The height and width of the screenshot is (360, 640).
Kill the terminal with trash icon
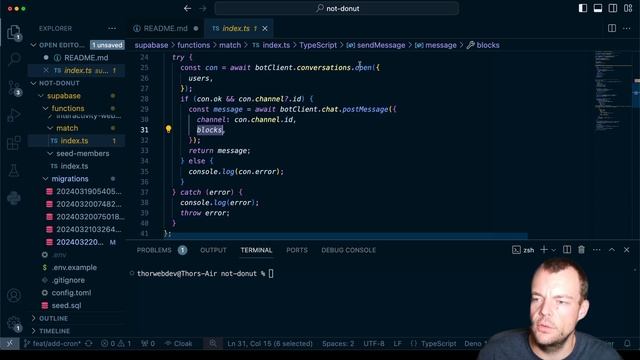coord(581,249)
